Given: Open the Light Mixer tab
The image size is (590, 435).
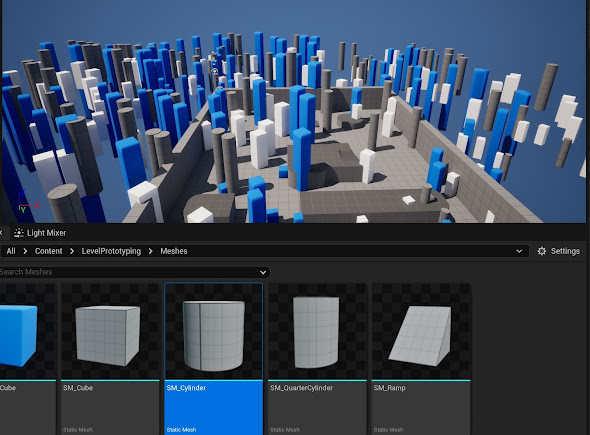Looking at the screenshot, I should tap(40, 233).
